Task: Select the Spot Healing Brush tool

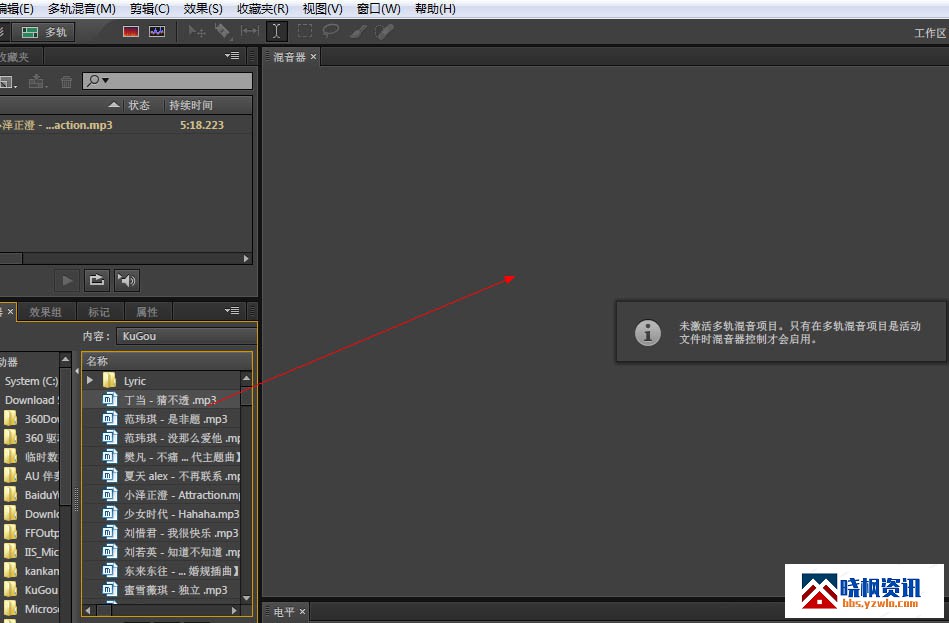Action: [x=384, y=31]
